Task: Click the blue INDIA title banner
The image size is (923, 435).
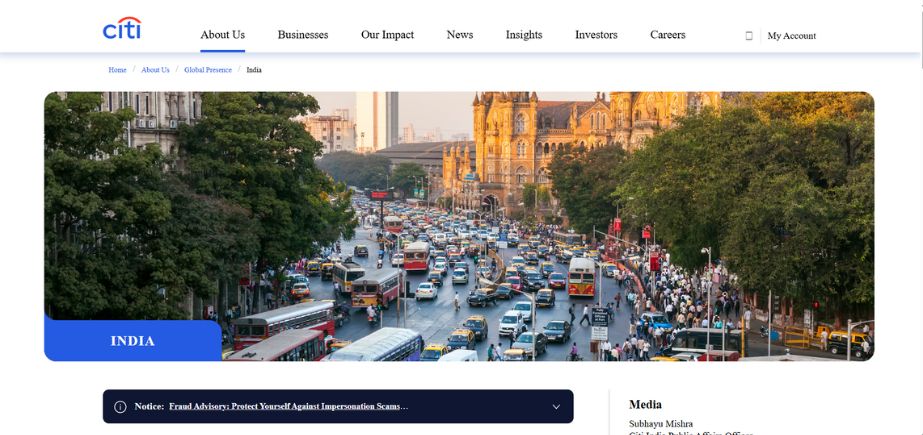Action: (132, 341)
